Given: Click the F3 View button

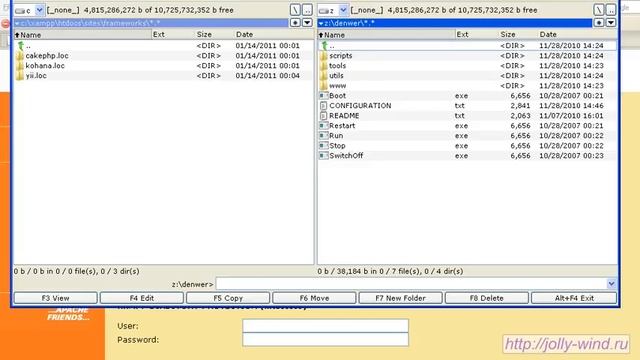Looking at the screenshot, I should click(56, 298).
